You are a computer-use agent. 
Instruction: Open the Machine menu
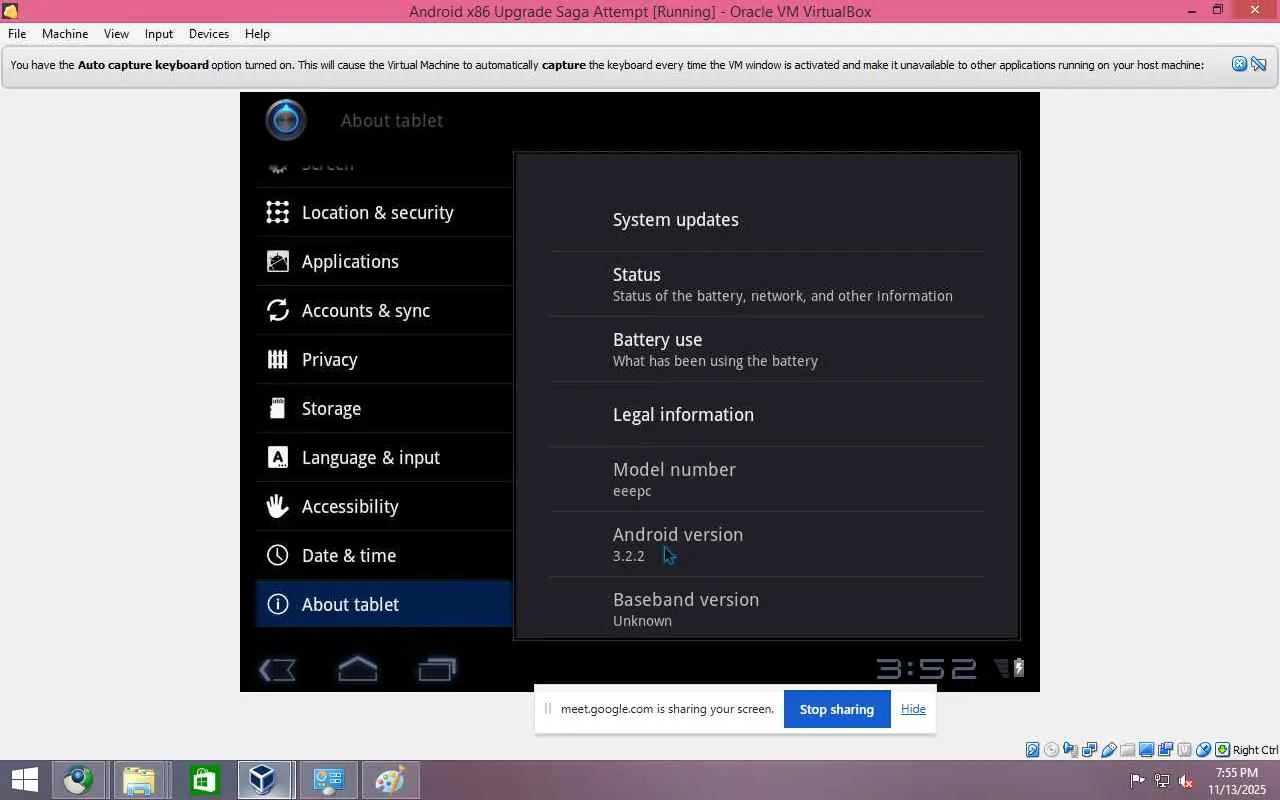(x=65, y=33)
